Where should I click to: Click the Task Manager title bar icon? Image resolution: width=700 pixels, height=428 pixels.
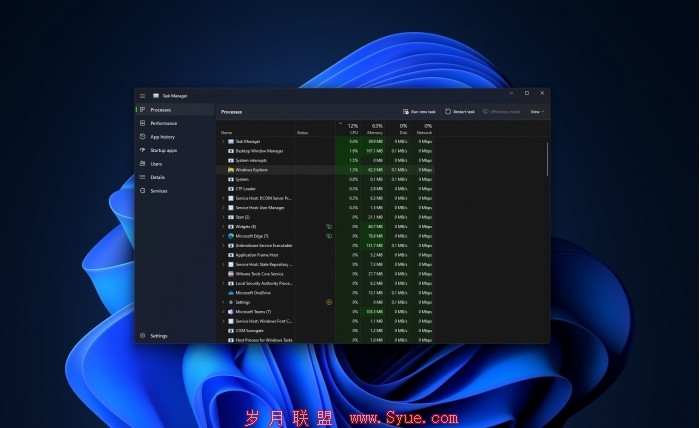pyautogui.click(x=156, y=96)
